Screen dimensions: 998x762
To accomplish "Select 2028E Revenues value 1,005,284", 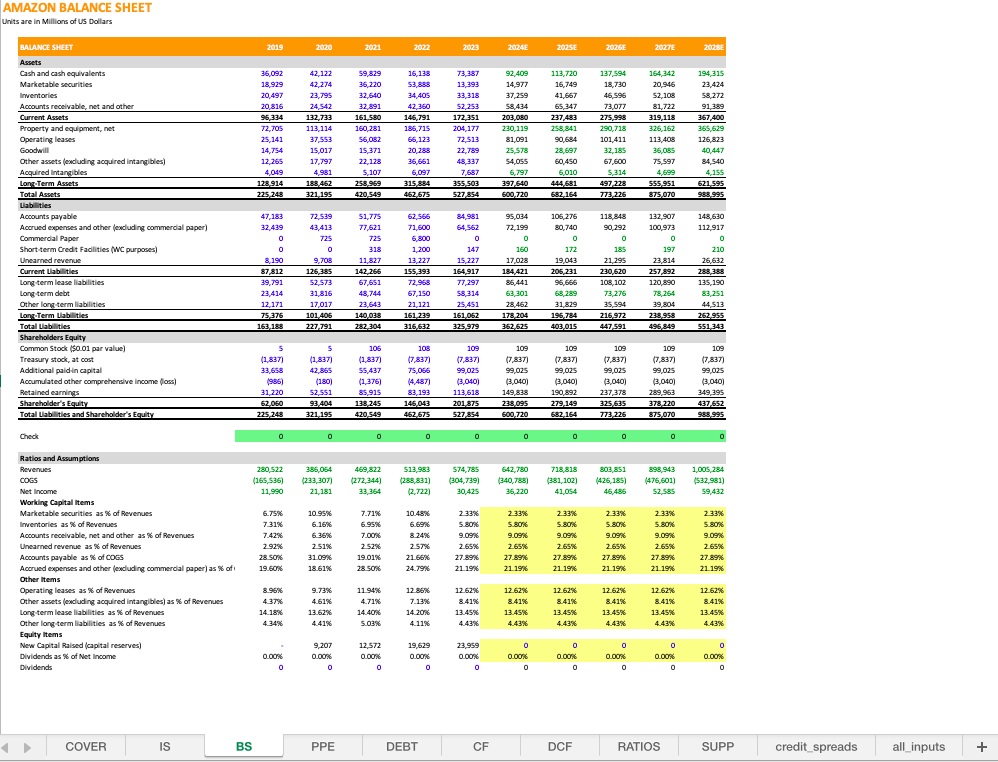I will [x=708, y=470].
